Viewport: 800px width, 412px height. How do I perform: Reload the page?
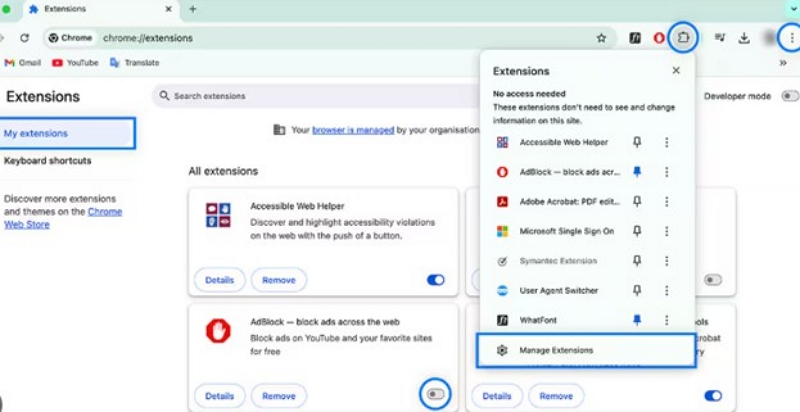point(24,38)
